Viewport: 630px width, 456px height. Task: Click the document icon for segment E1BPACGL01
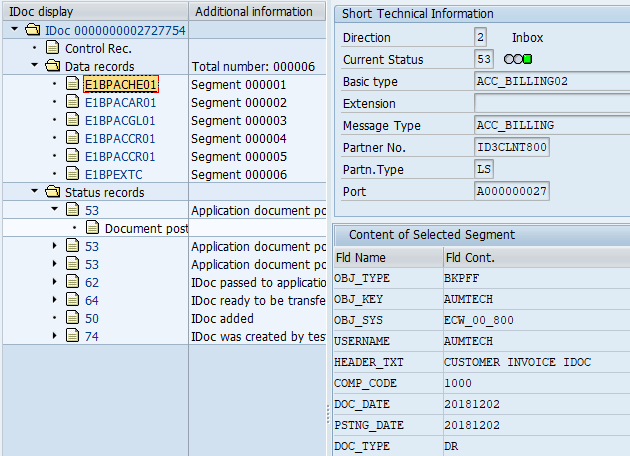tap(72, 121)
